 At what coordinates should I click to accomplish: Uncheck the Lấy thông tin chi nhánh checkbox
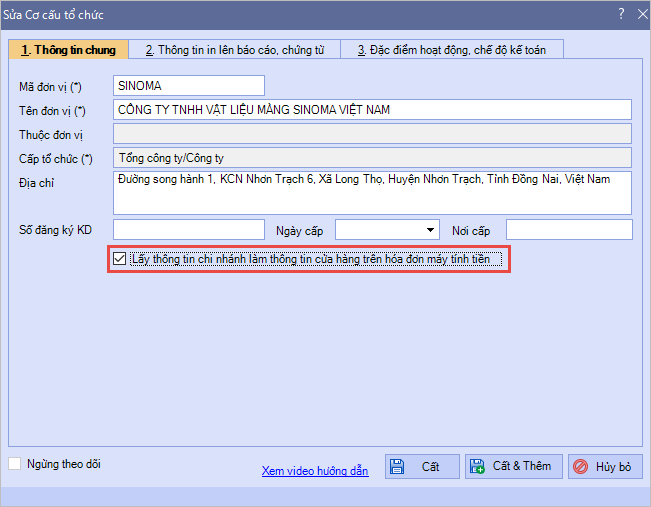click(120, 259)
